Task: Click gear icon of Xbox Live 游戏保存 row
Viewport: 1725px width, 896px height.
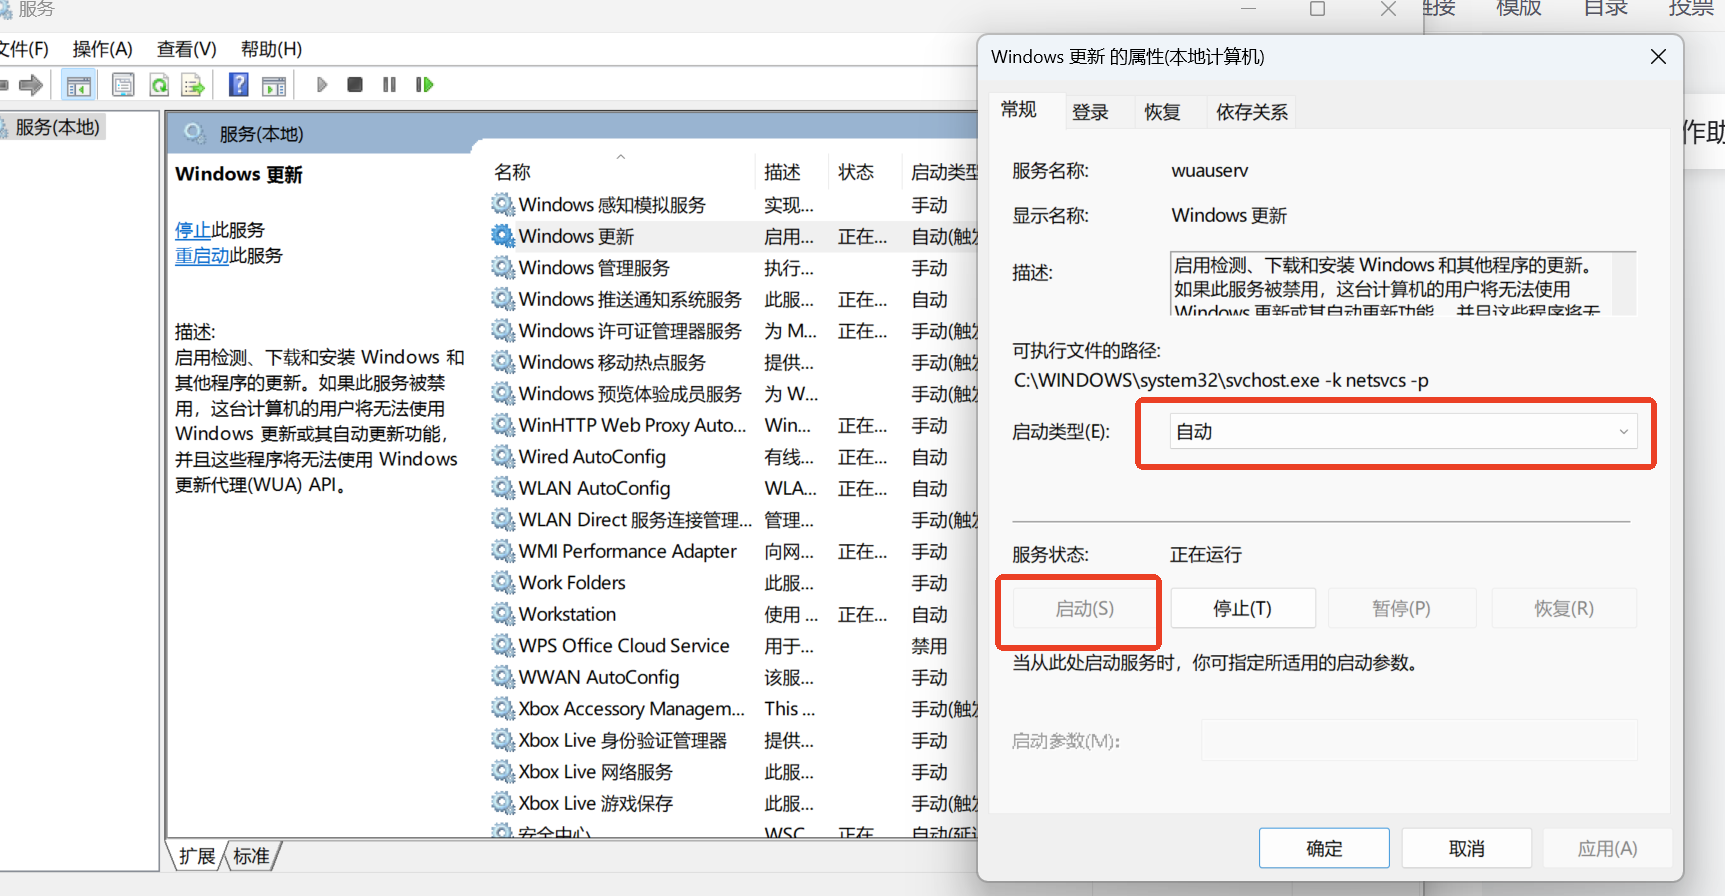Action: pos(503,803)
